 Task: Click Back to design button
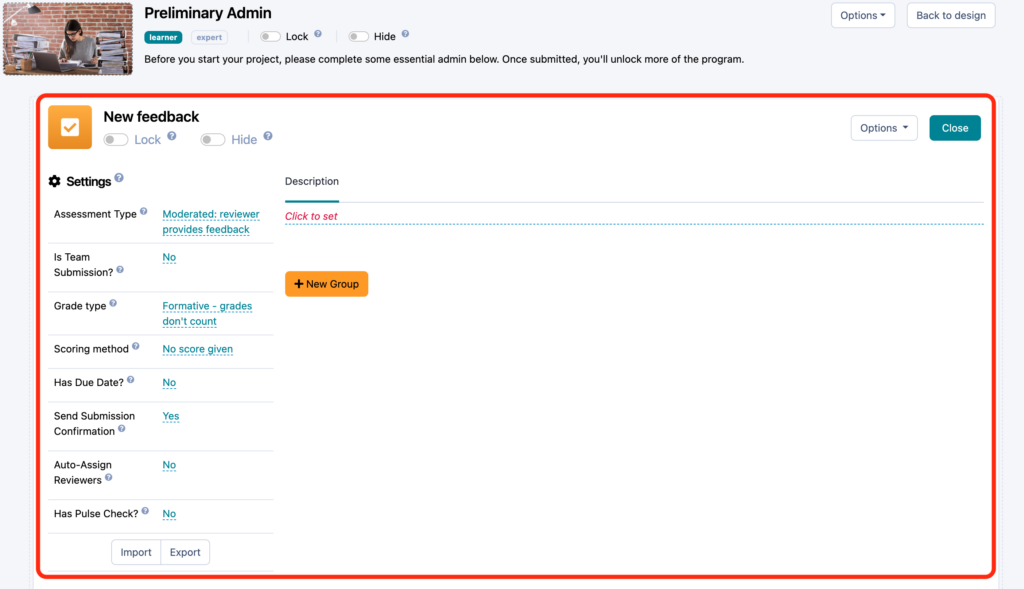pos(951,15)
